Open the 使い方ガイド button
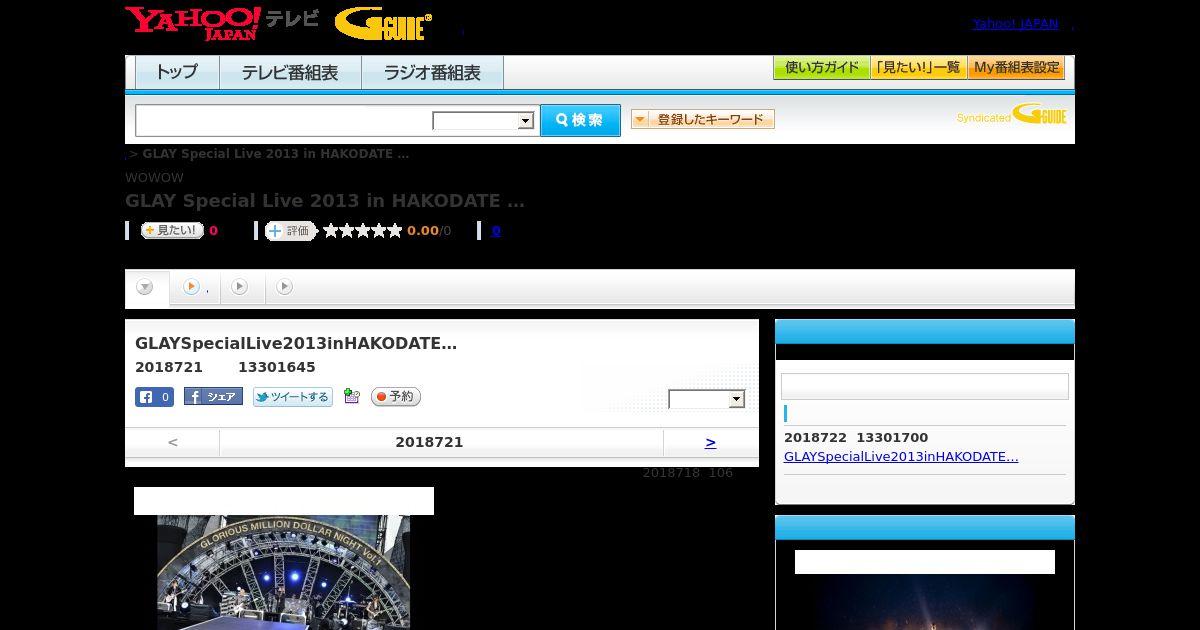The height and width of the screenshot is (630, 1200). pyautogui.click(x=822, y=68)
